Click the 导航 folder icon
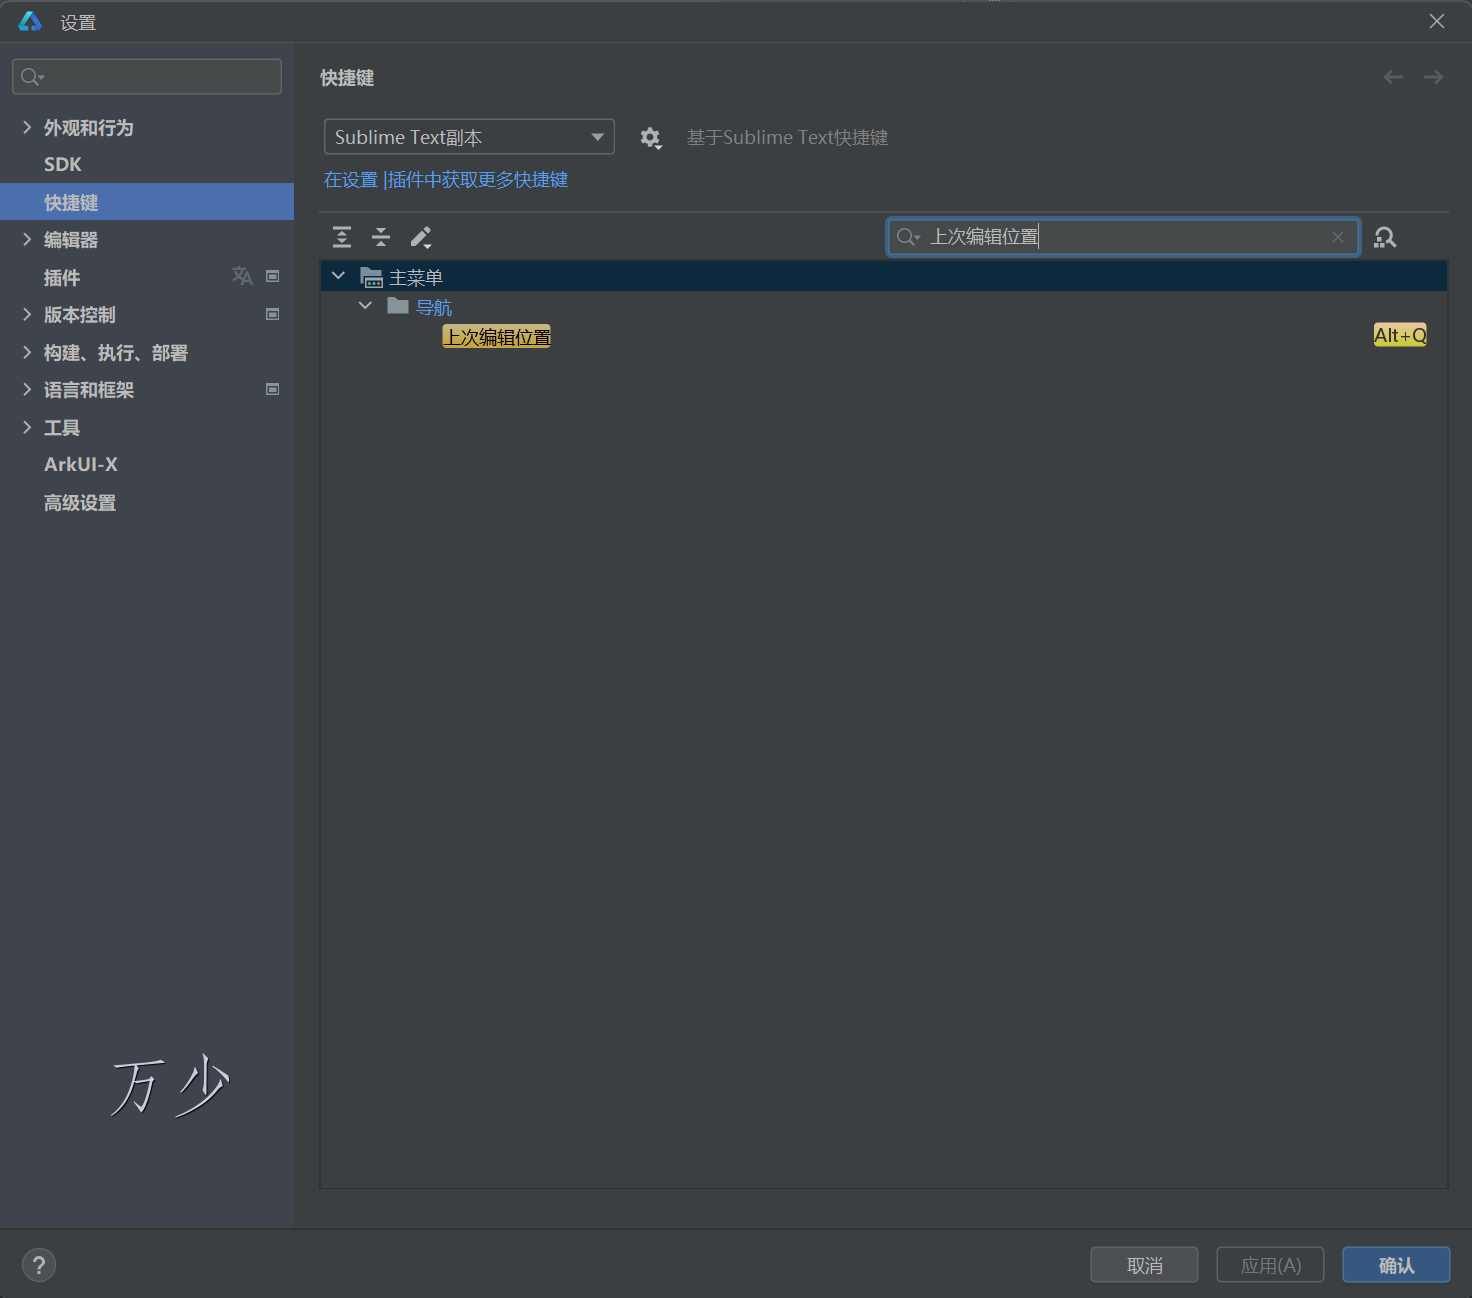1472x1298 pixels. [398, 306]
